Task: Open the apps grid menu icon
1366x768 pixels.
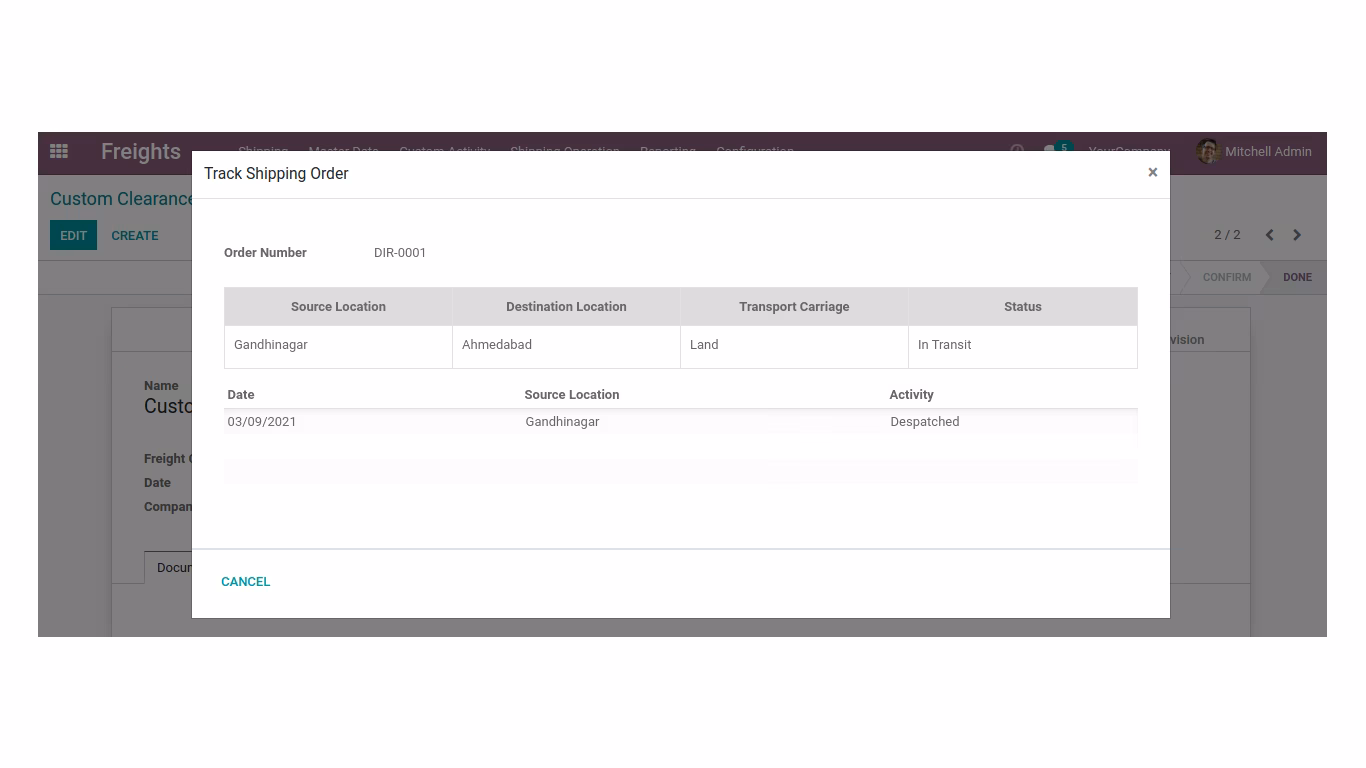Action: [x=59, y=151]
